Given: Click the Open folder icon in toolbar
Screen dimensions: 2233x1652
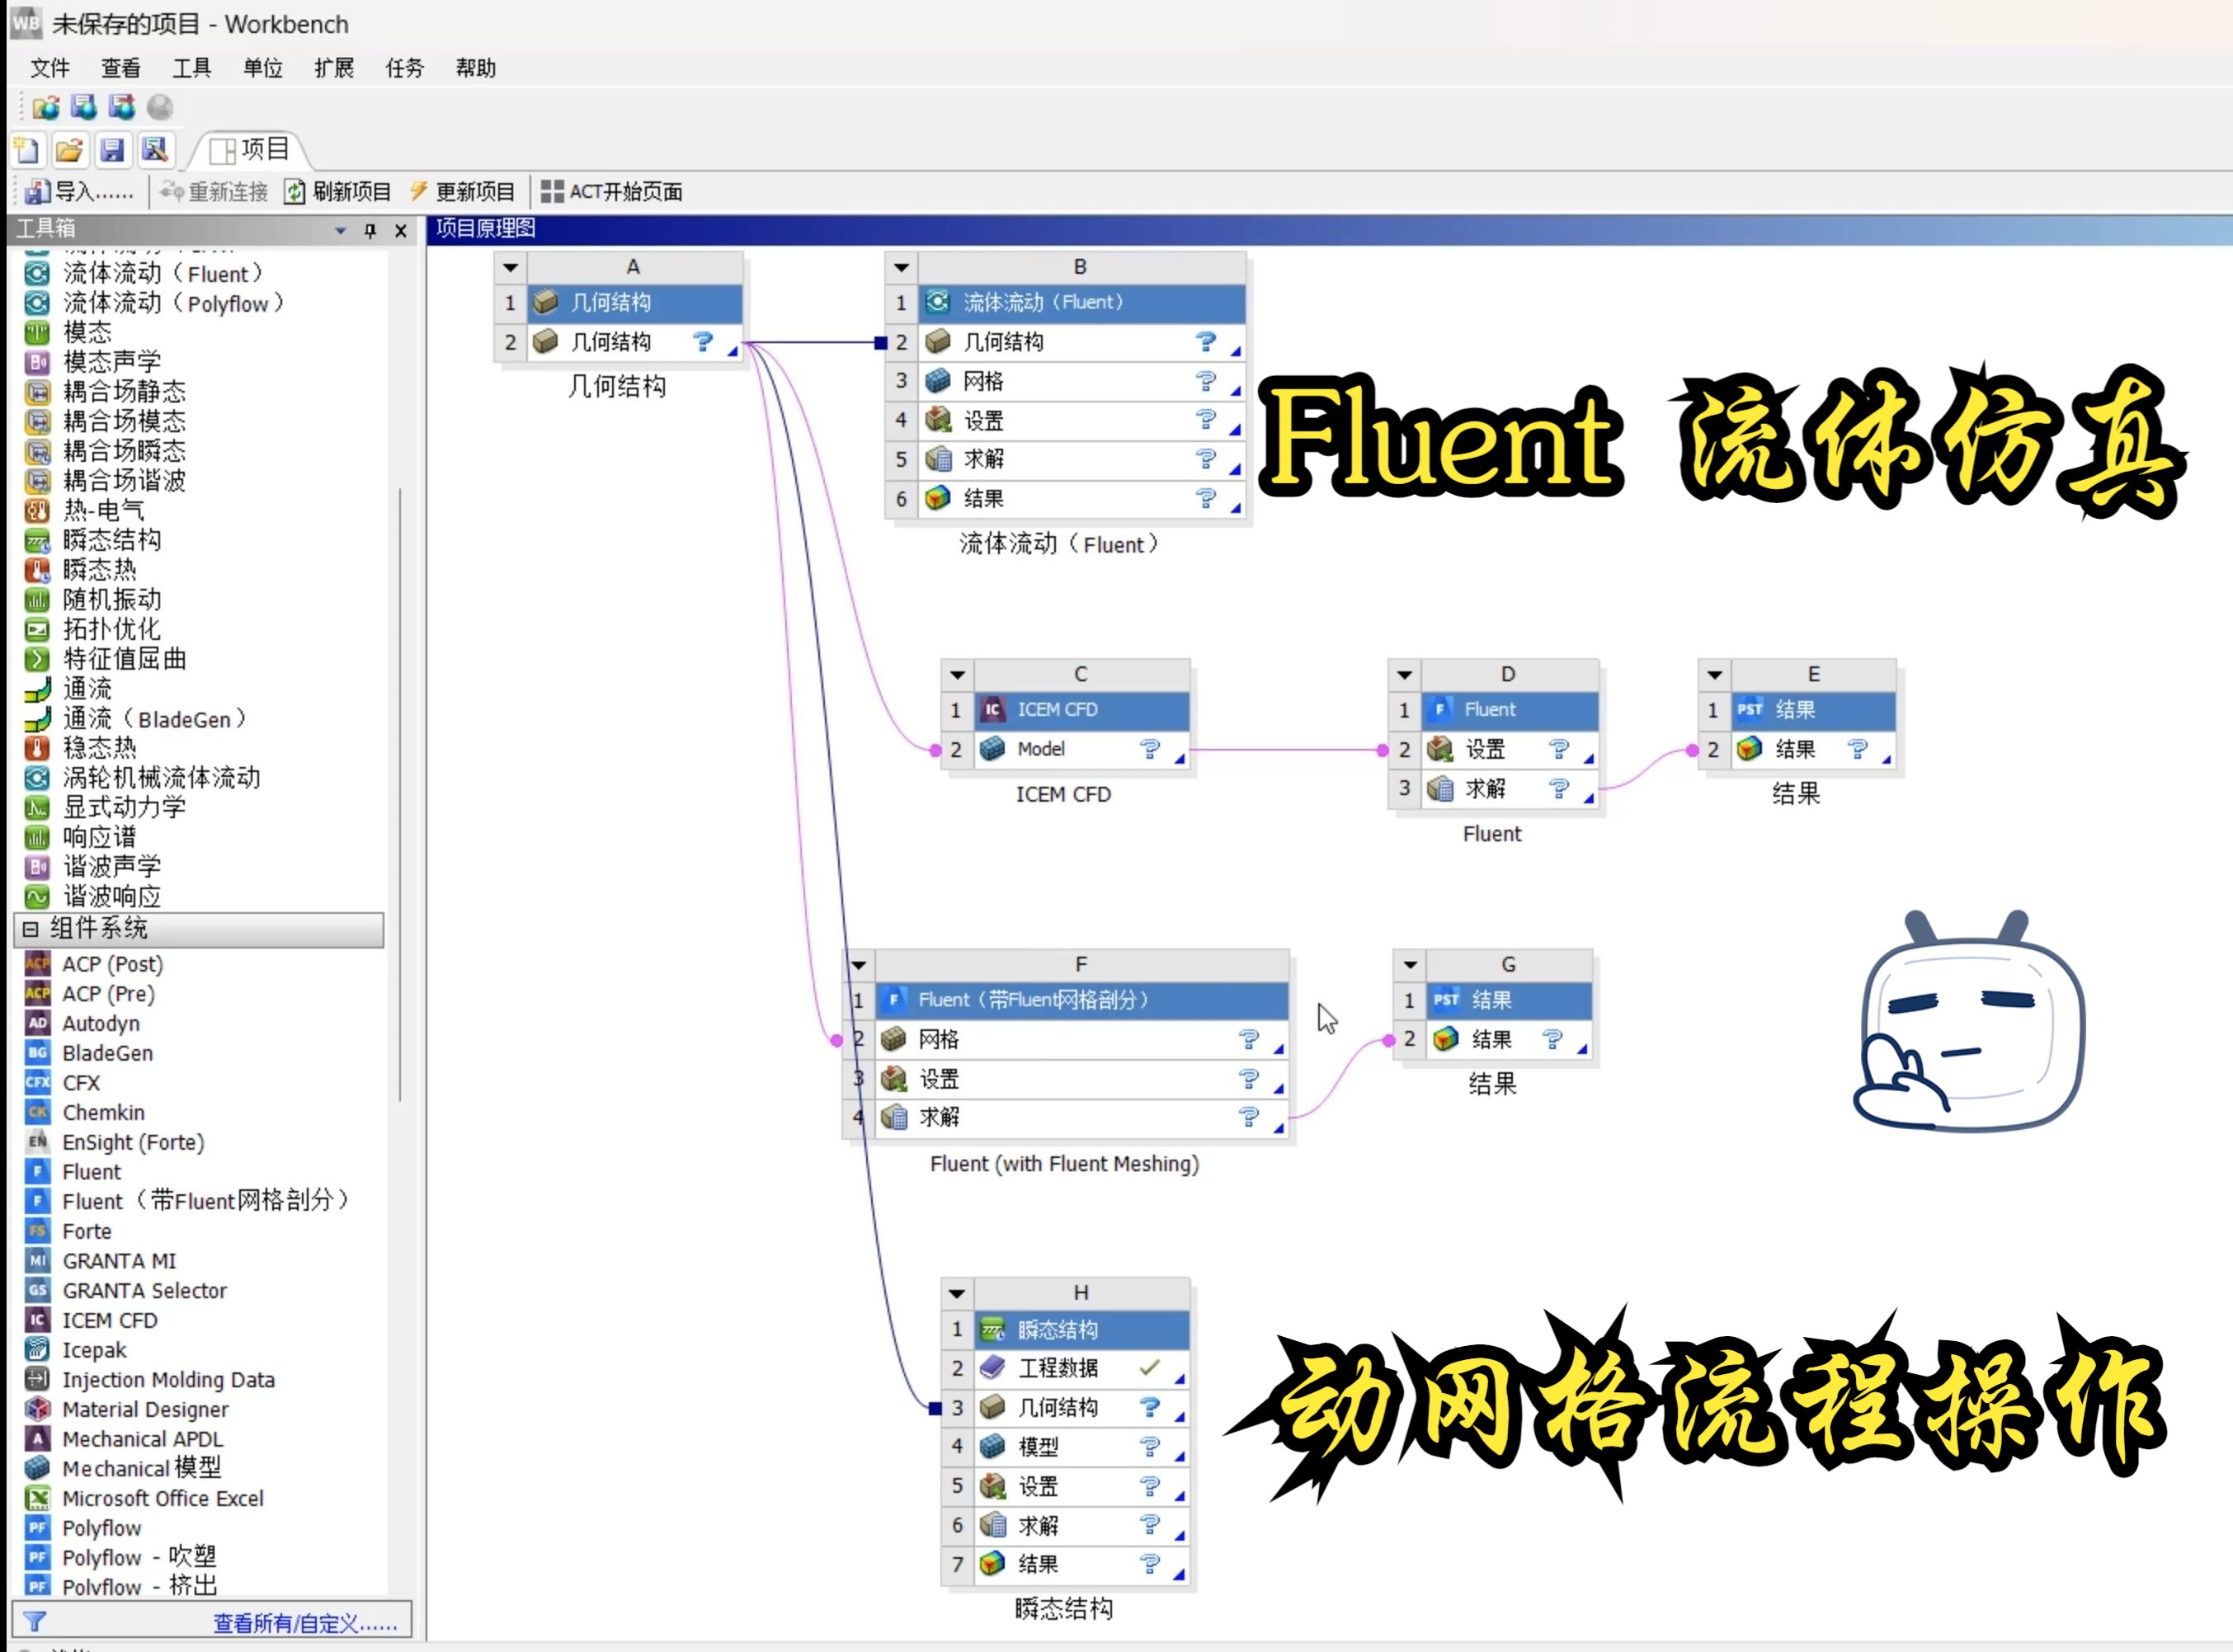Looking at the screenshot, I should tap(69, 150).
